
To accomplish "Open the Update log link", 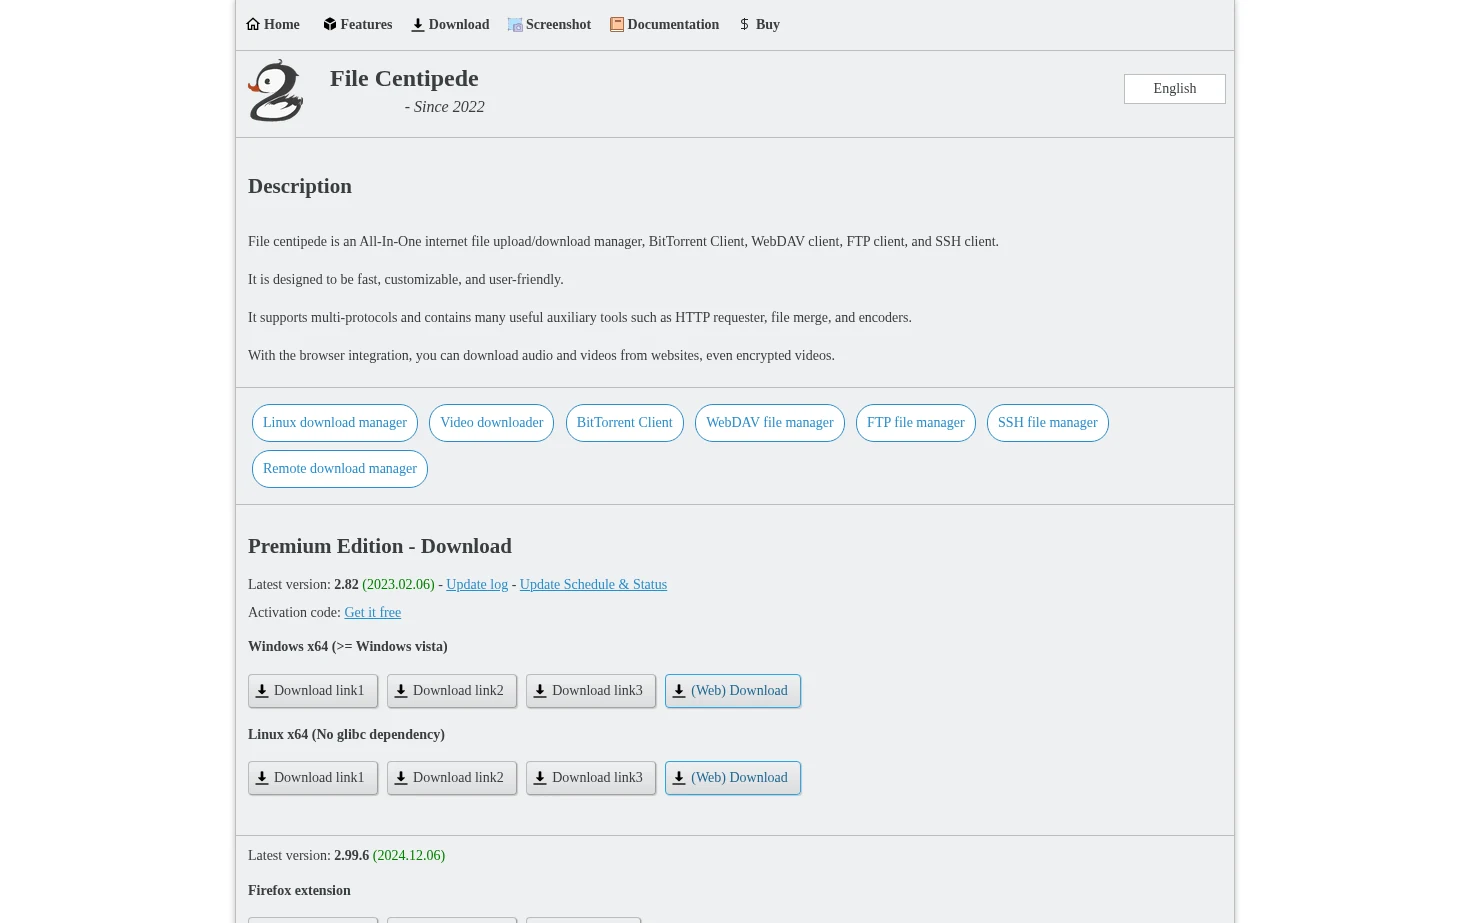I will click(x=477, y=585).
